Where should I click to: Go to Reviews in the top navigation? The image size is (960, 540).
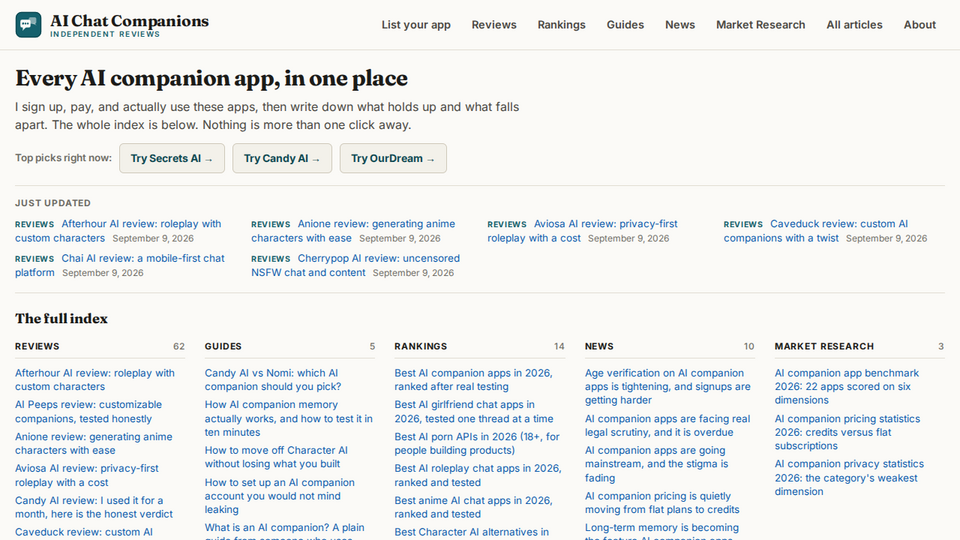pos(493,25)
